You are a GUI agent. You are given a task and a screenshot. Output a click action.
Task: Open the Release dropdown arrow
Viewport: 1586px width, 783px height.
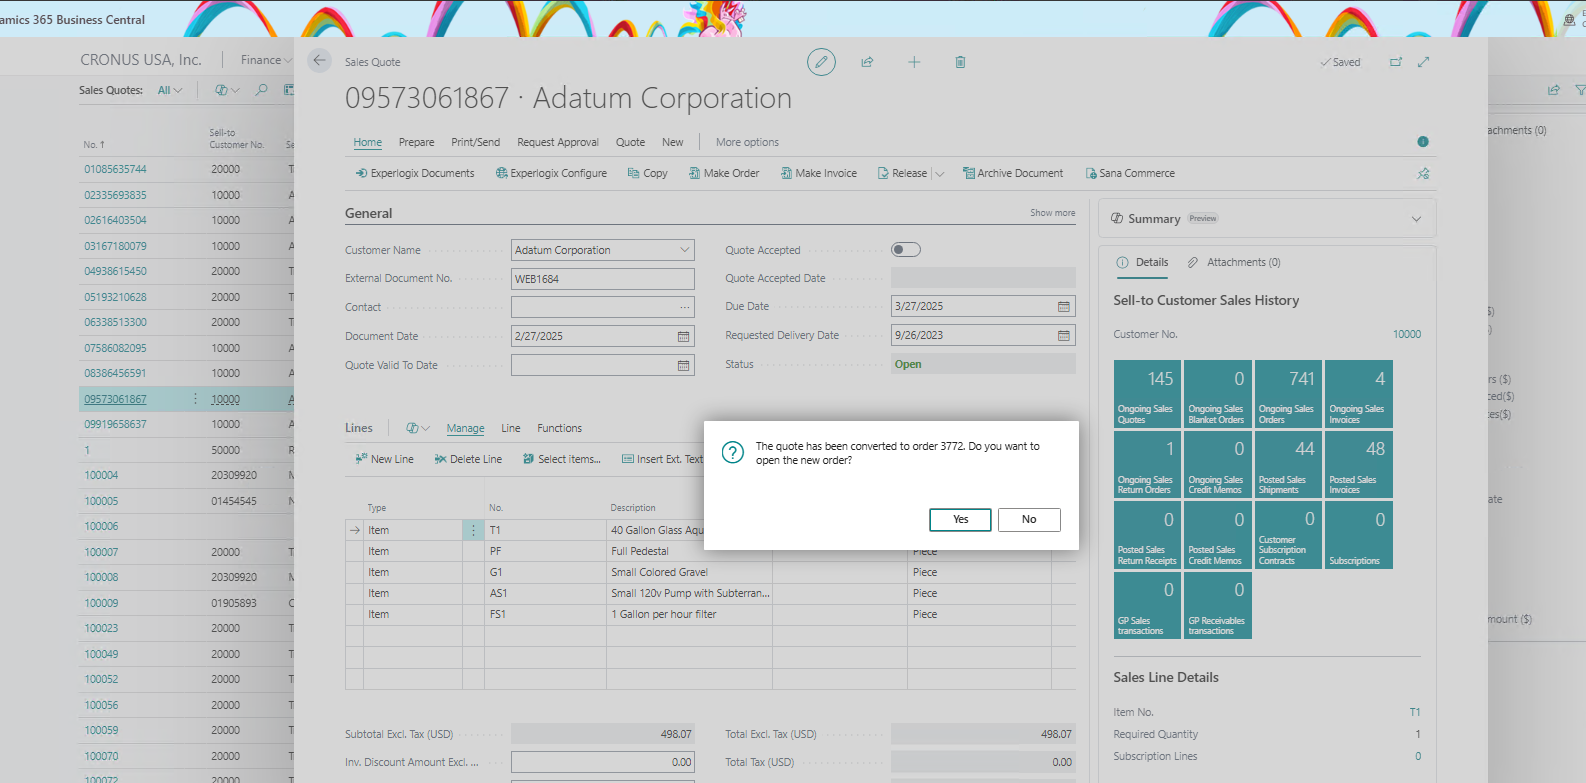click(939, 173)
